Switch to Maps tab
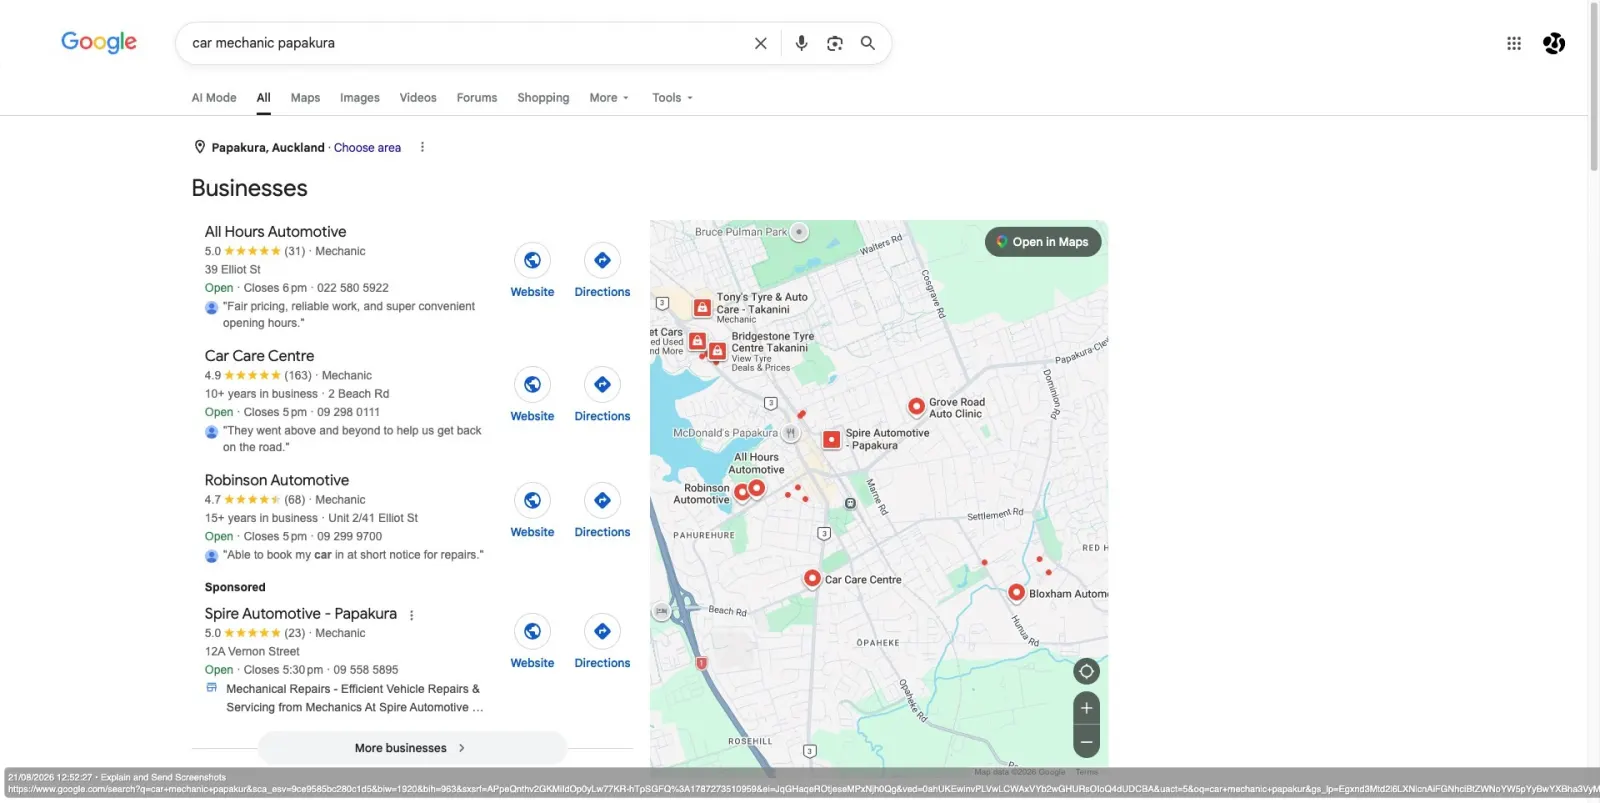Viewport: 1600px width, 803px height. pos(305,98)
